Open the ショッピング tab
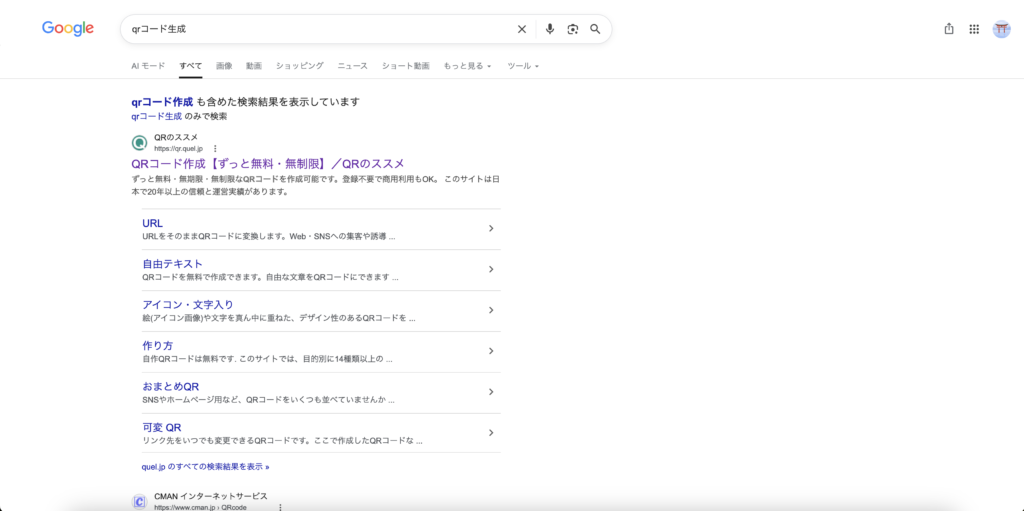This screenshot has width=1024, height=511. [x=300, y=66]
